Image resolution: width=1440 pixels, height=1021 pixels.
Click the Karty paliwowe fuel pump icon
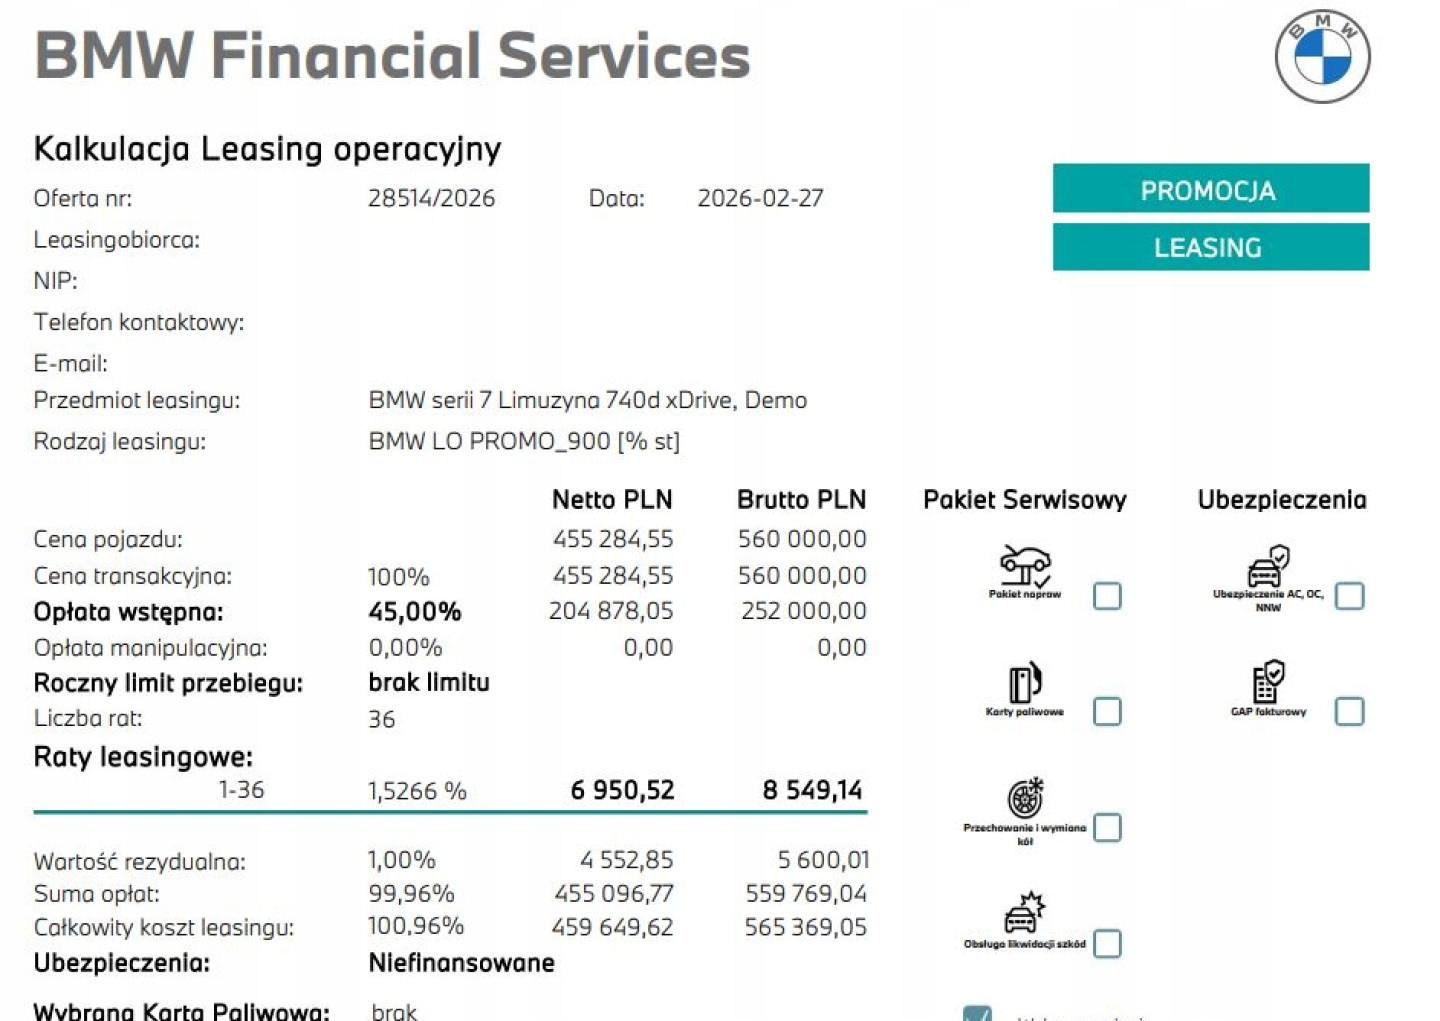[1024, 683]
